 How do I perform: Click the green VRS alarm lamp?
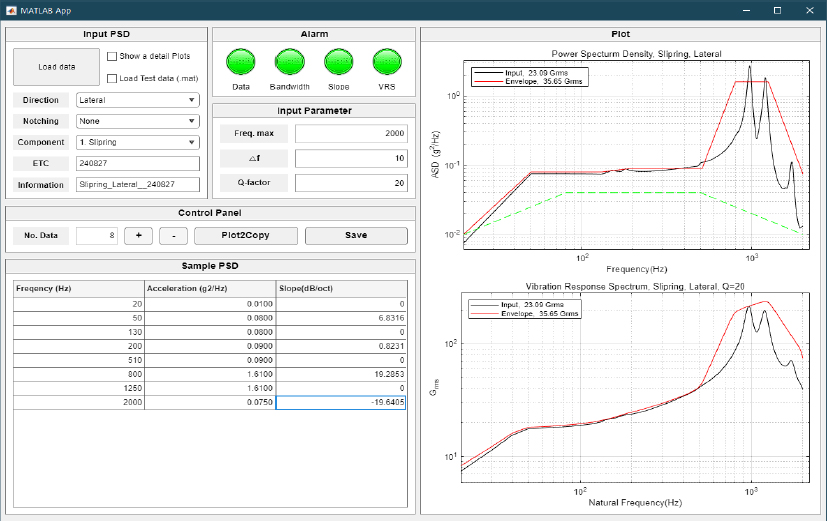pyautogui.click(x=387, y=62)
